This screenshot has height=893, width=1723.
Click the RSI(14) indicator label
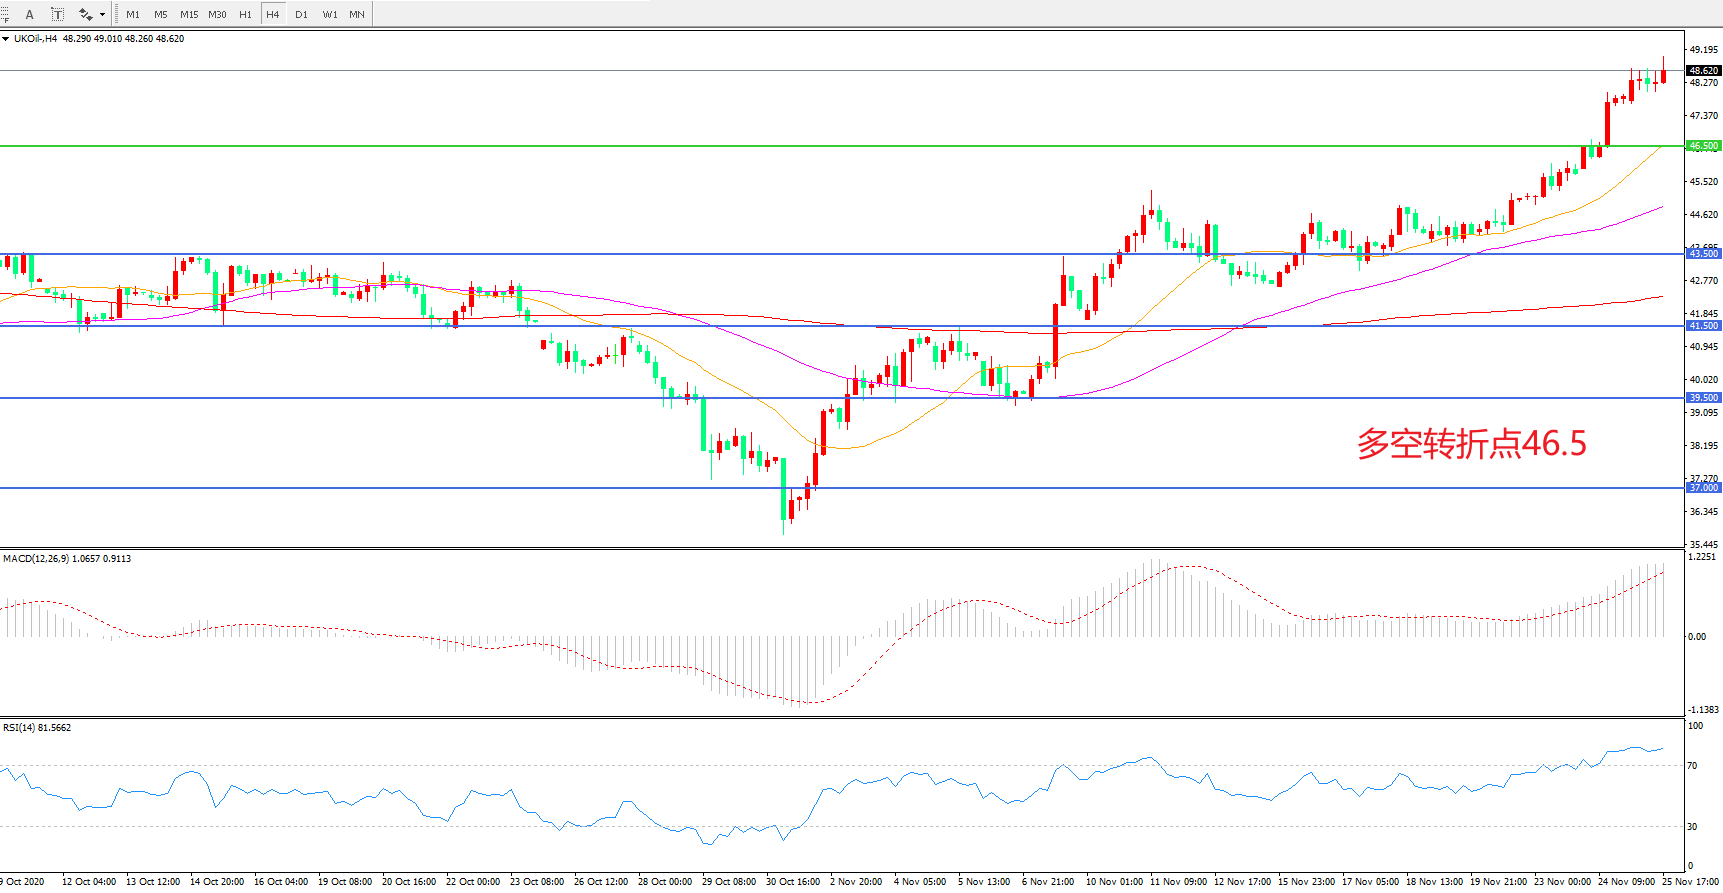(20, 727)
